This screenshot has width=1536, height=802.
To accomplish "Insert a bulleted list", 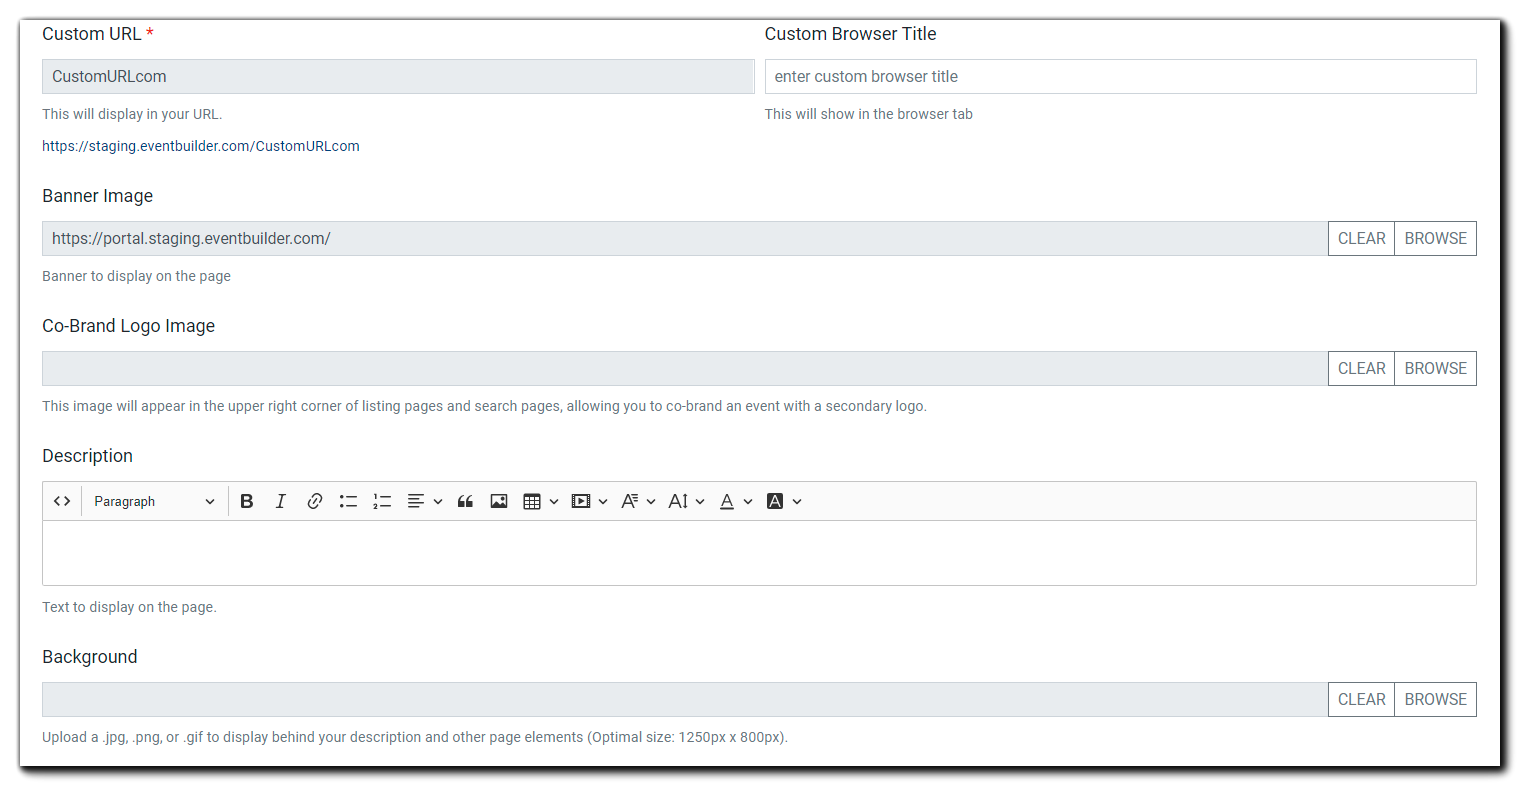I will click(x=348, y=501).
